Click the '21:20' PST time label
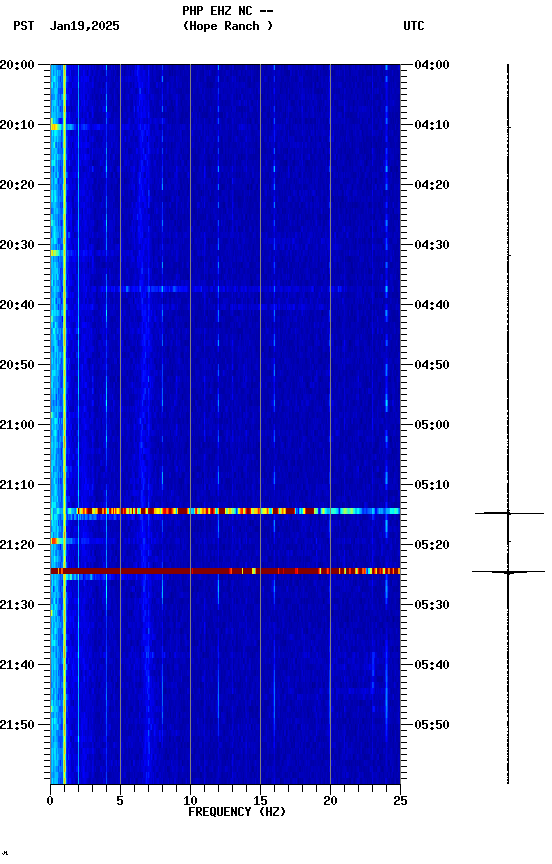This screenshot has width=552, height=864. 17,545
